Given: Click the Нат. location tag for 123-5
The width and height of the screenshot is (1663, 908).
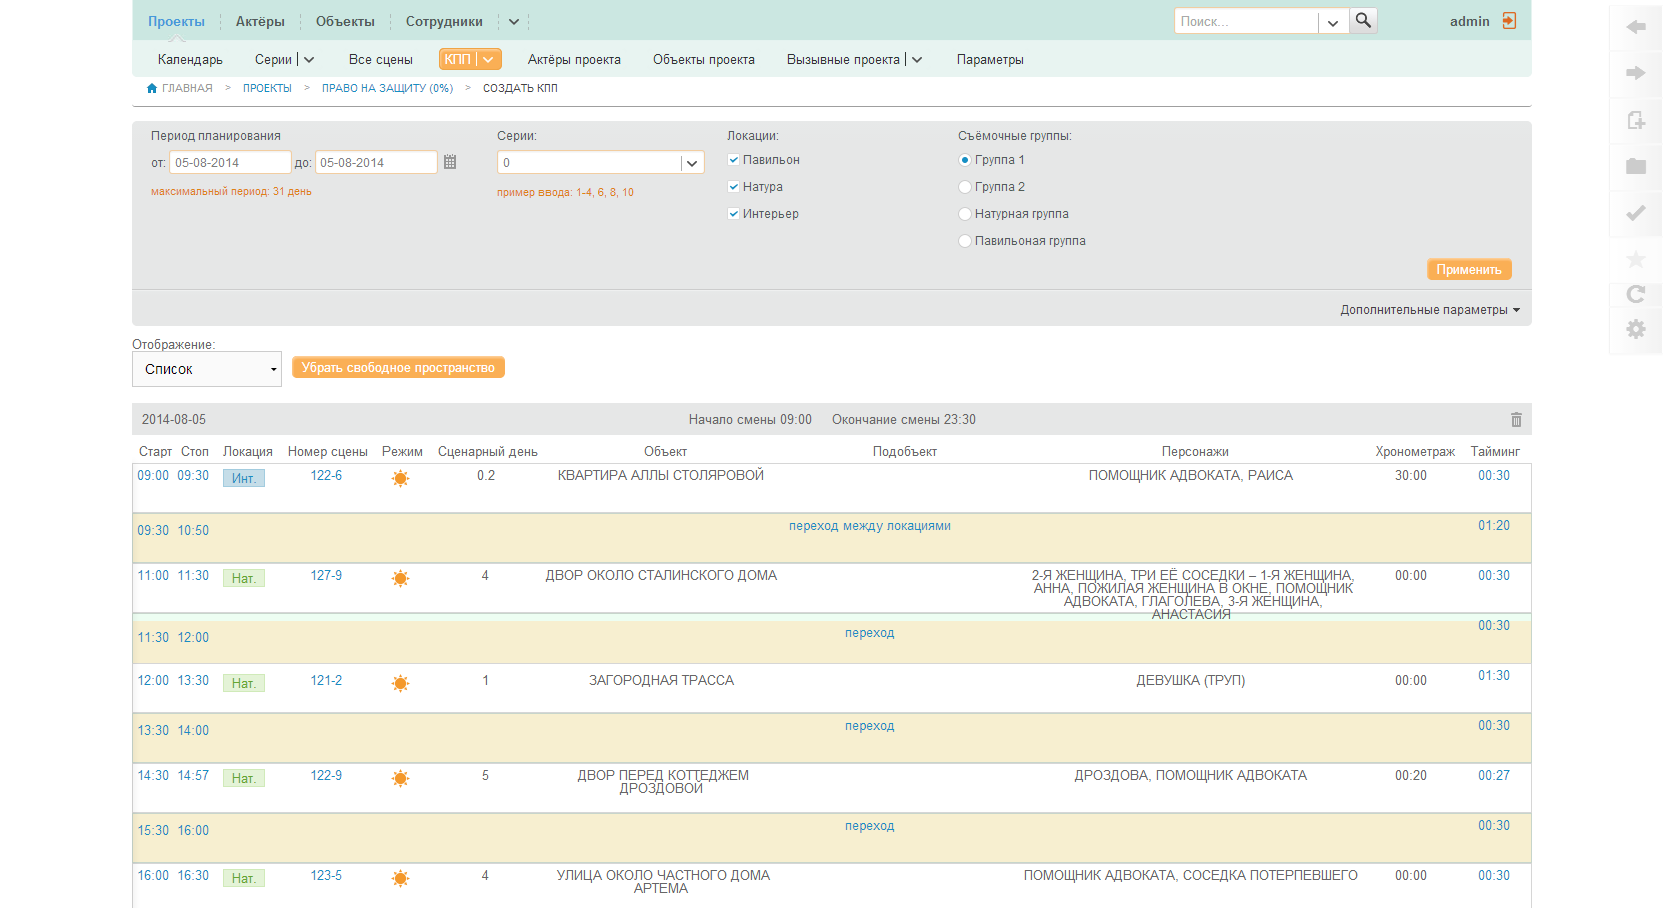Looking at the screenshot, I should coord(244,879).
